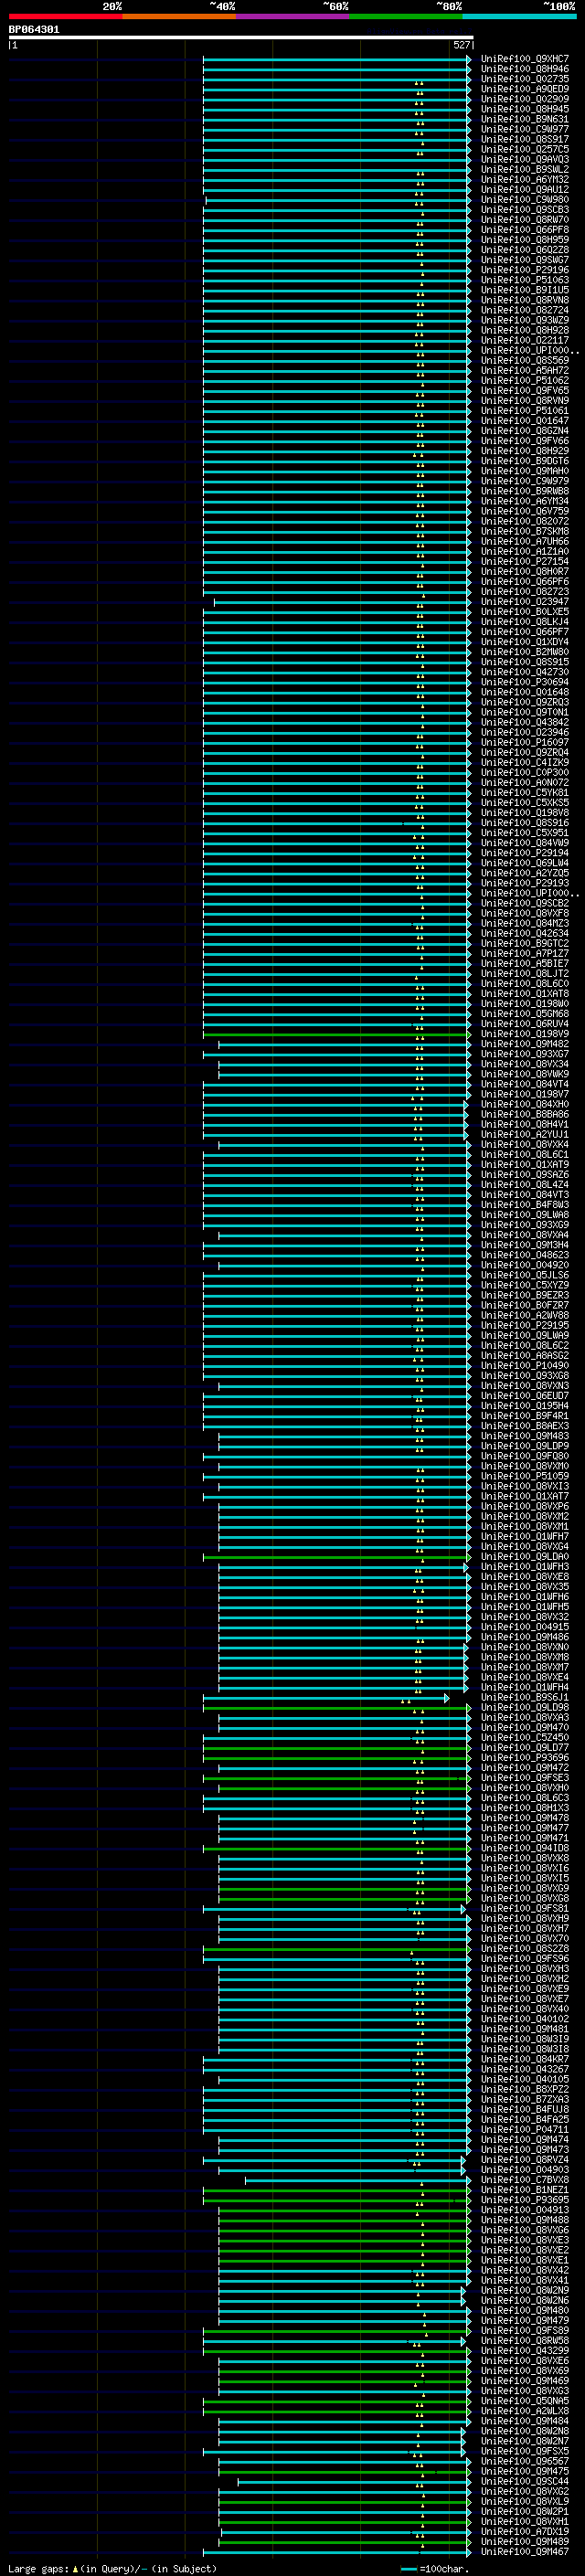
Task: Select hit label UniRef100_P30694
Action: (525, 682)
